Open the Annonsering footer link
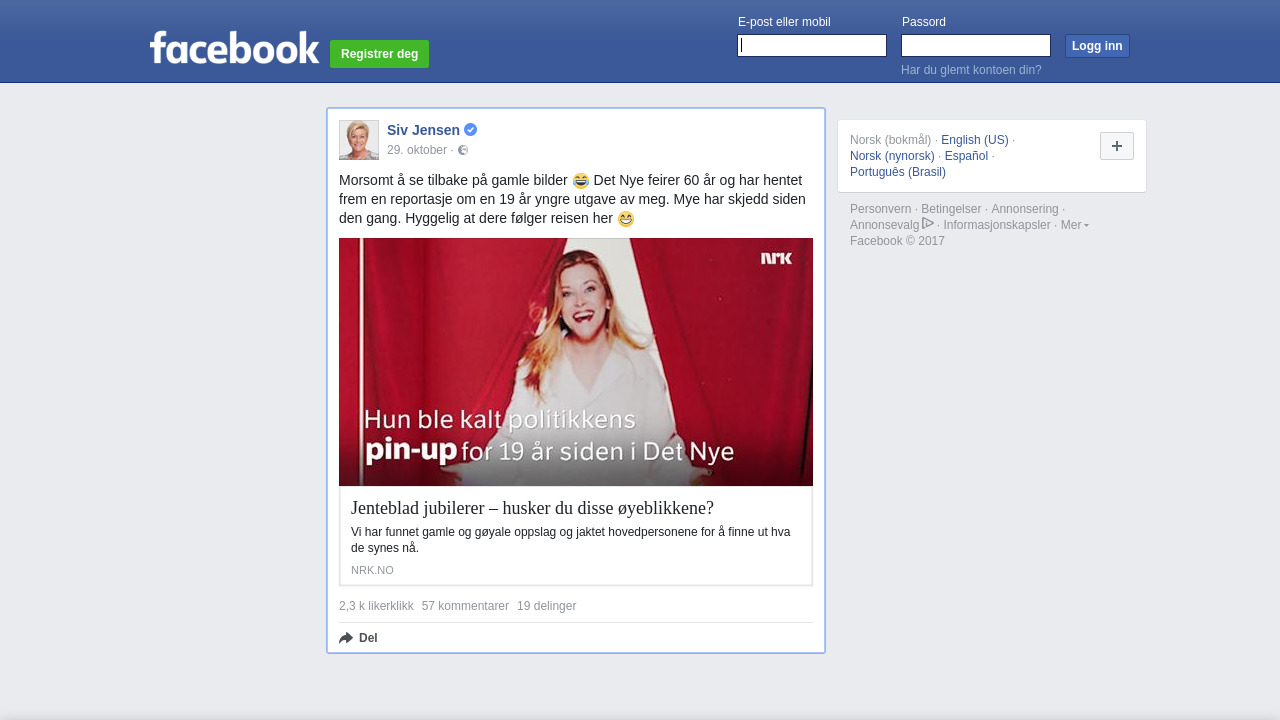The image size is (1280, 720). pyautogui.click(x=1024, y=209)
